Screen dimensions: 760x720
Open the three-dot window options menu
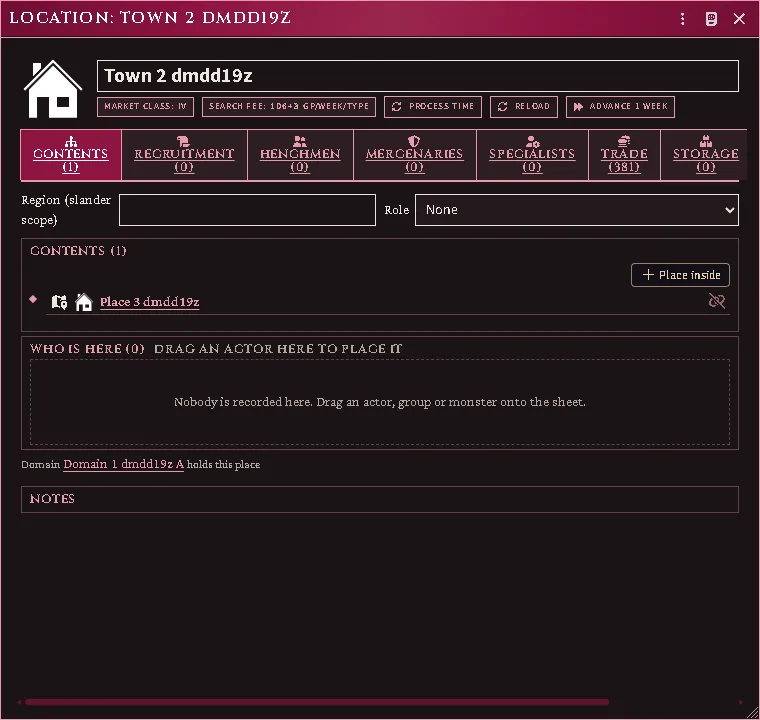click(x=682, y=19)
